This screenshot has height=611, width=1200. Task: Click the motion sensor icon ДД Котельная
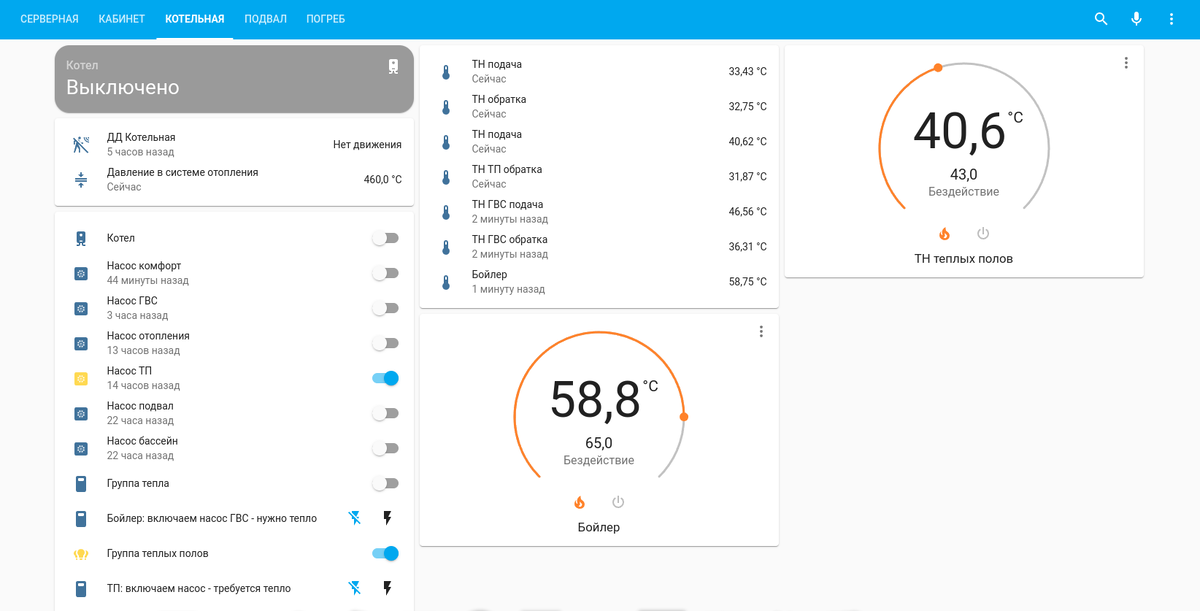(81, 144)
